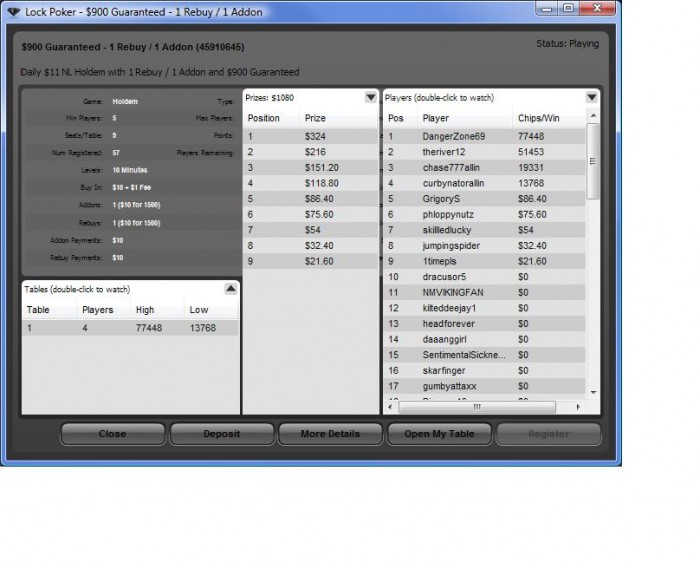Click the $10 + $1 Fee buy-in value

132,187
